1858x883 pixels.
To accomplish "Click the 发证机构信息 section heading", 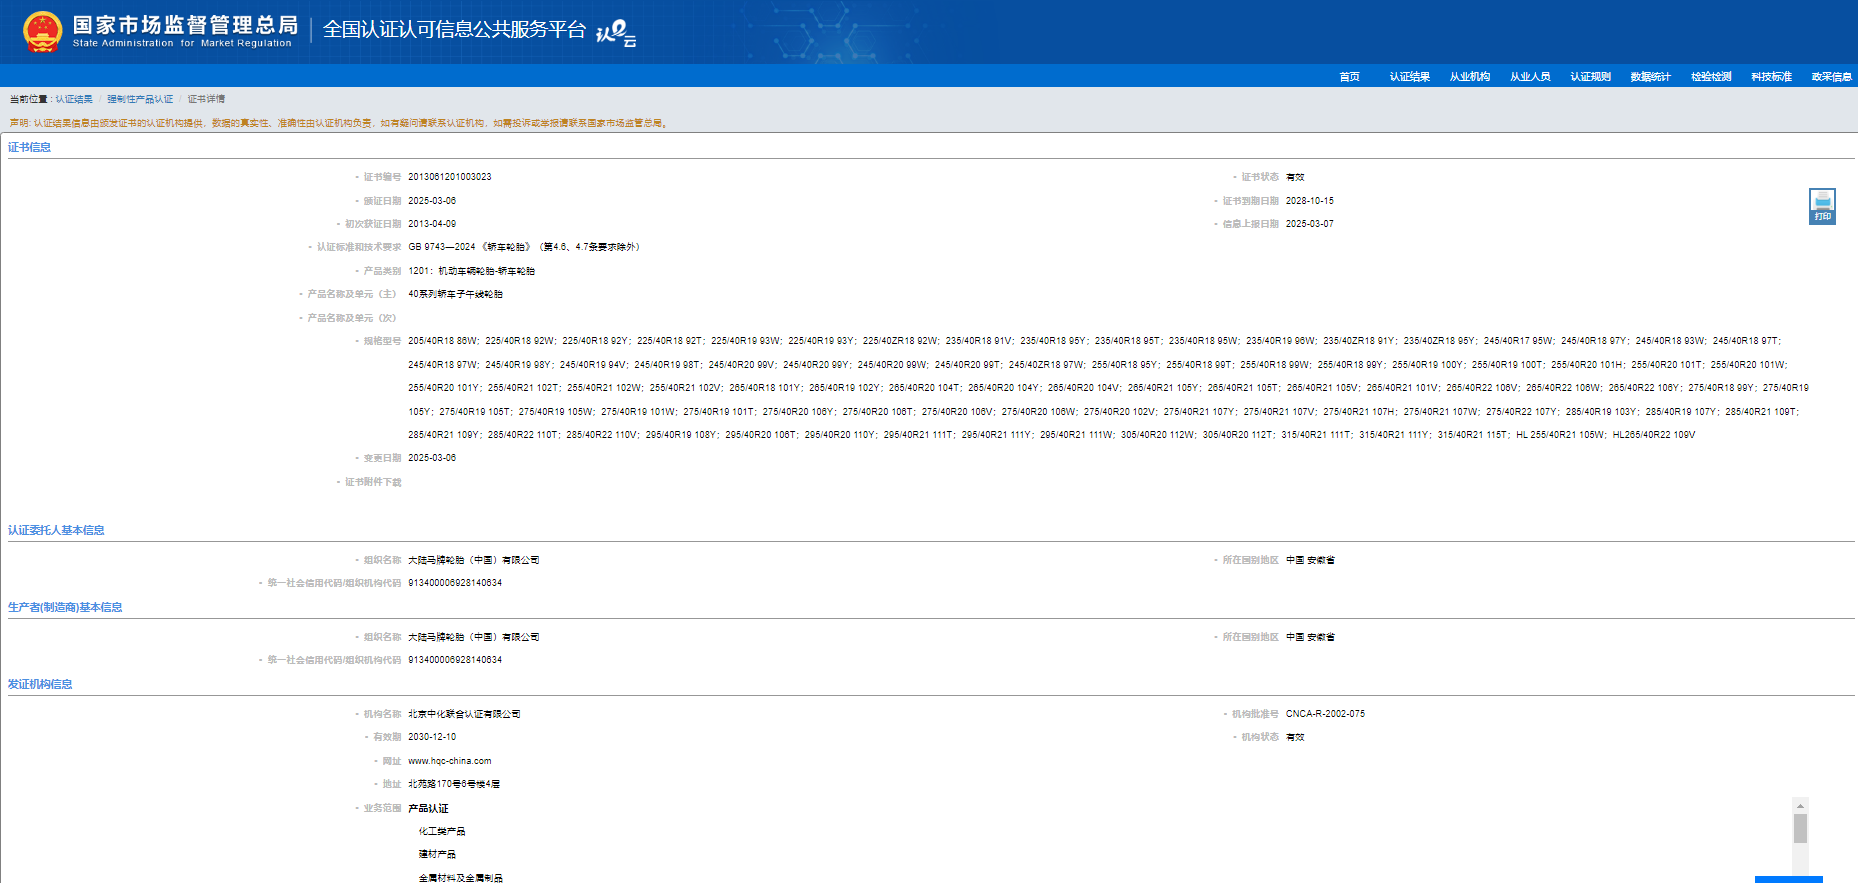I will [40, 684].
